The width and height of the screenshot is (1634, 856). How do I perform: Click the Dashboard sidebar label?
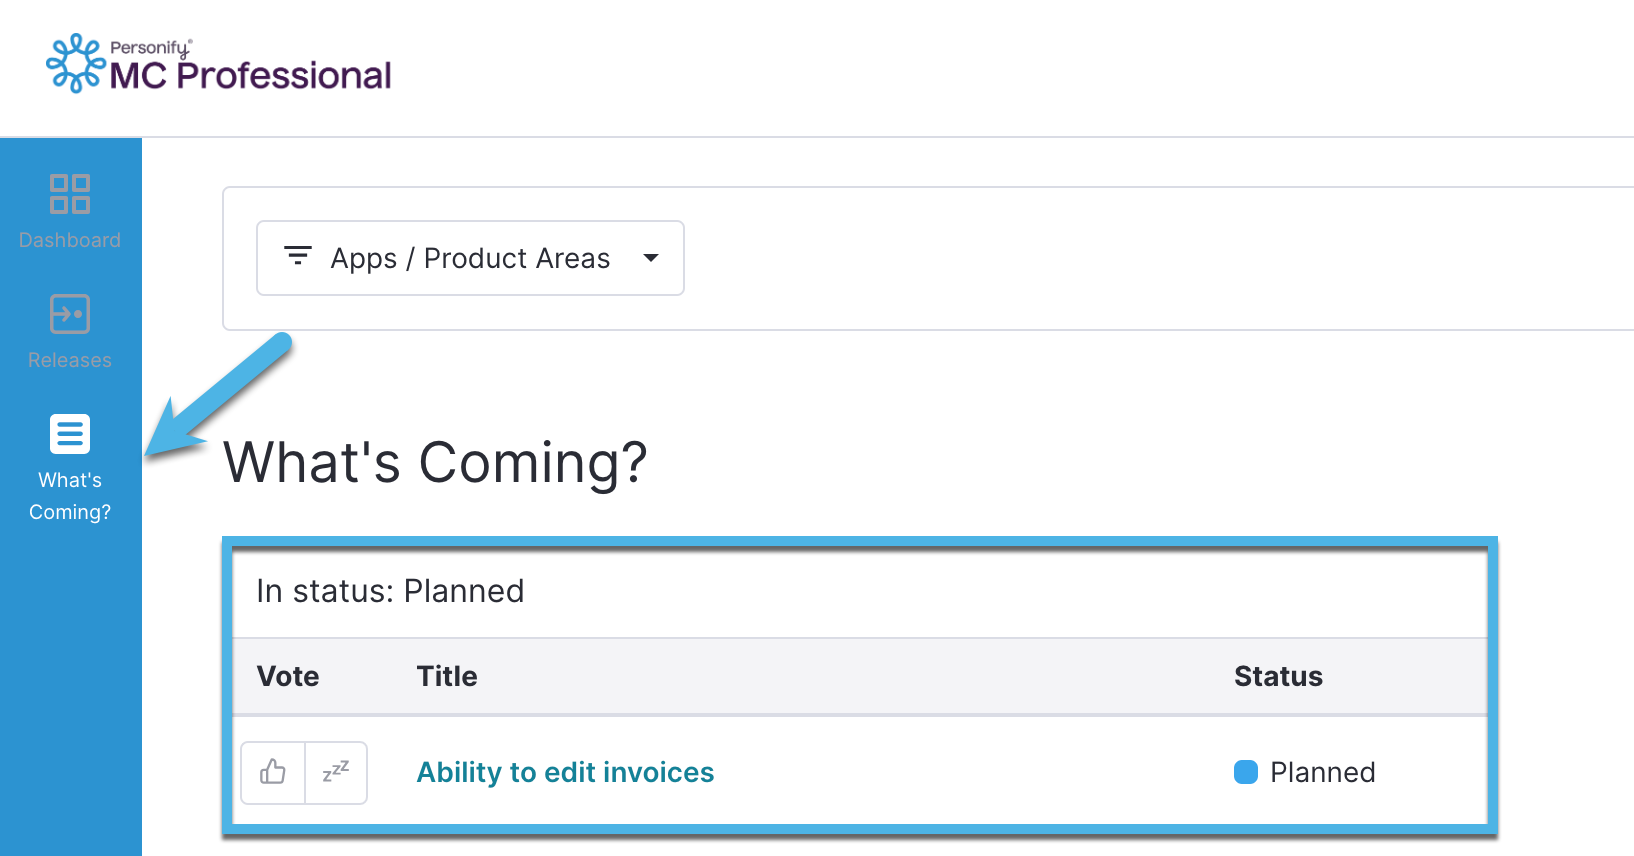[x=70, y=240]
